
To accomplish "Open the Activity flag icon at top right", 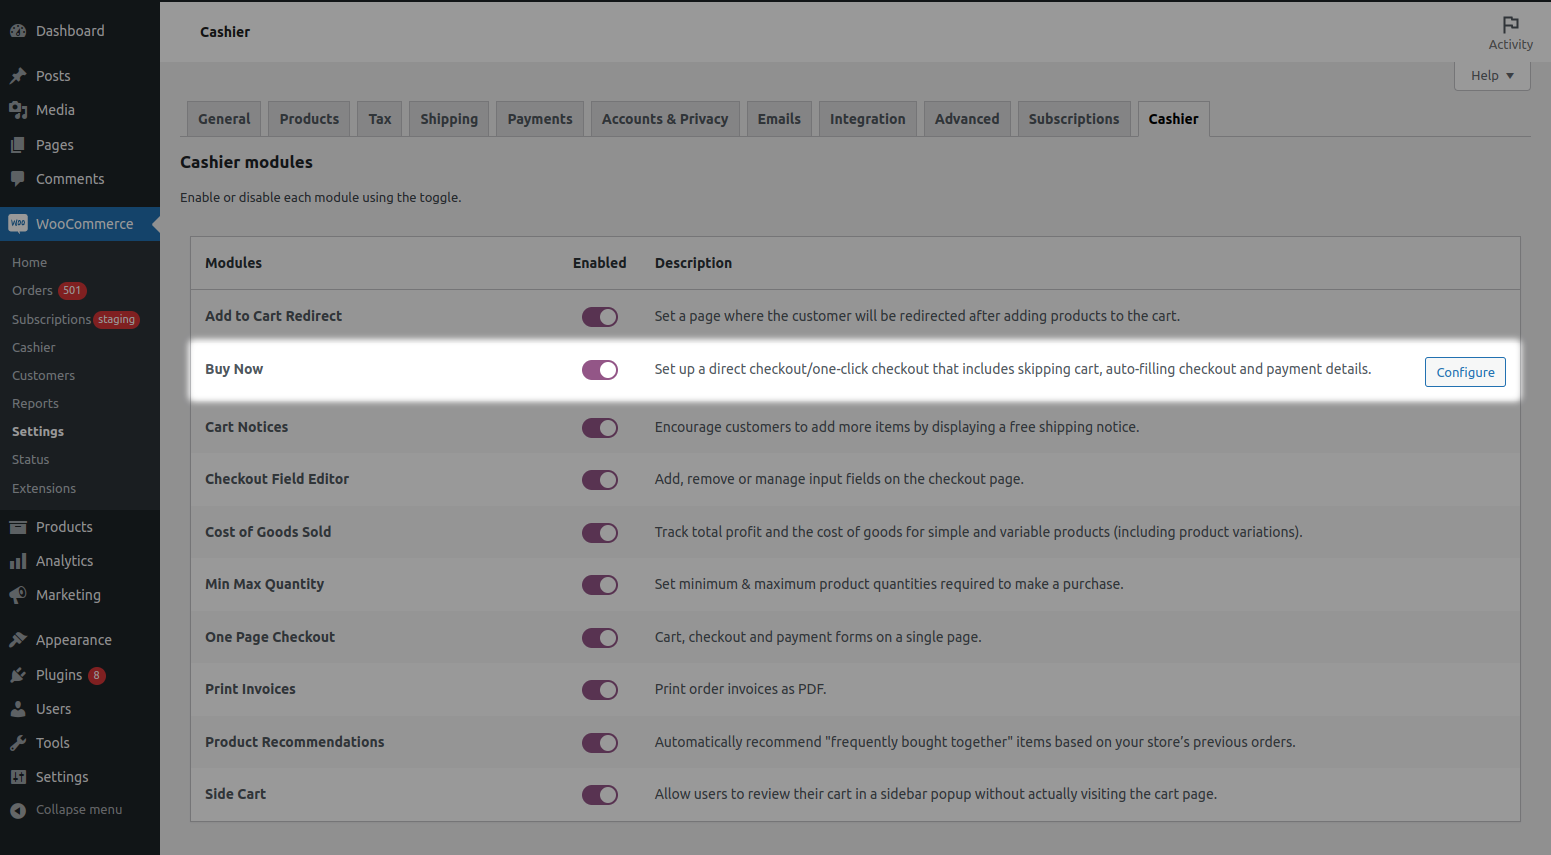I will 1509,23.
